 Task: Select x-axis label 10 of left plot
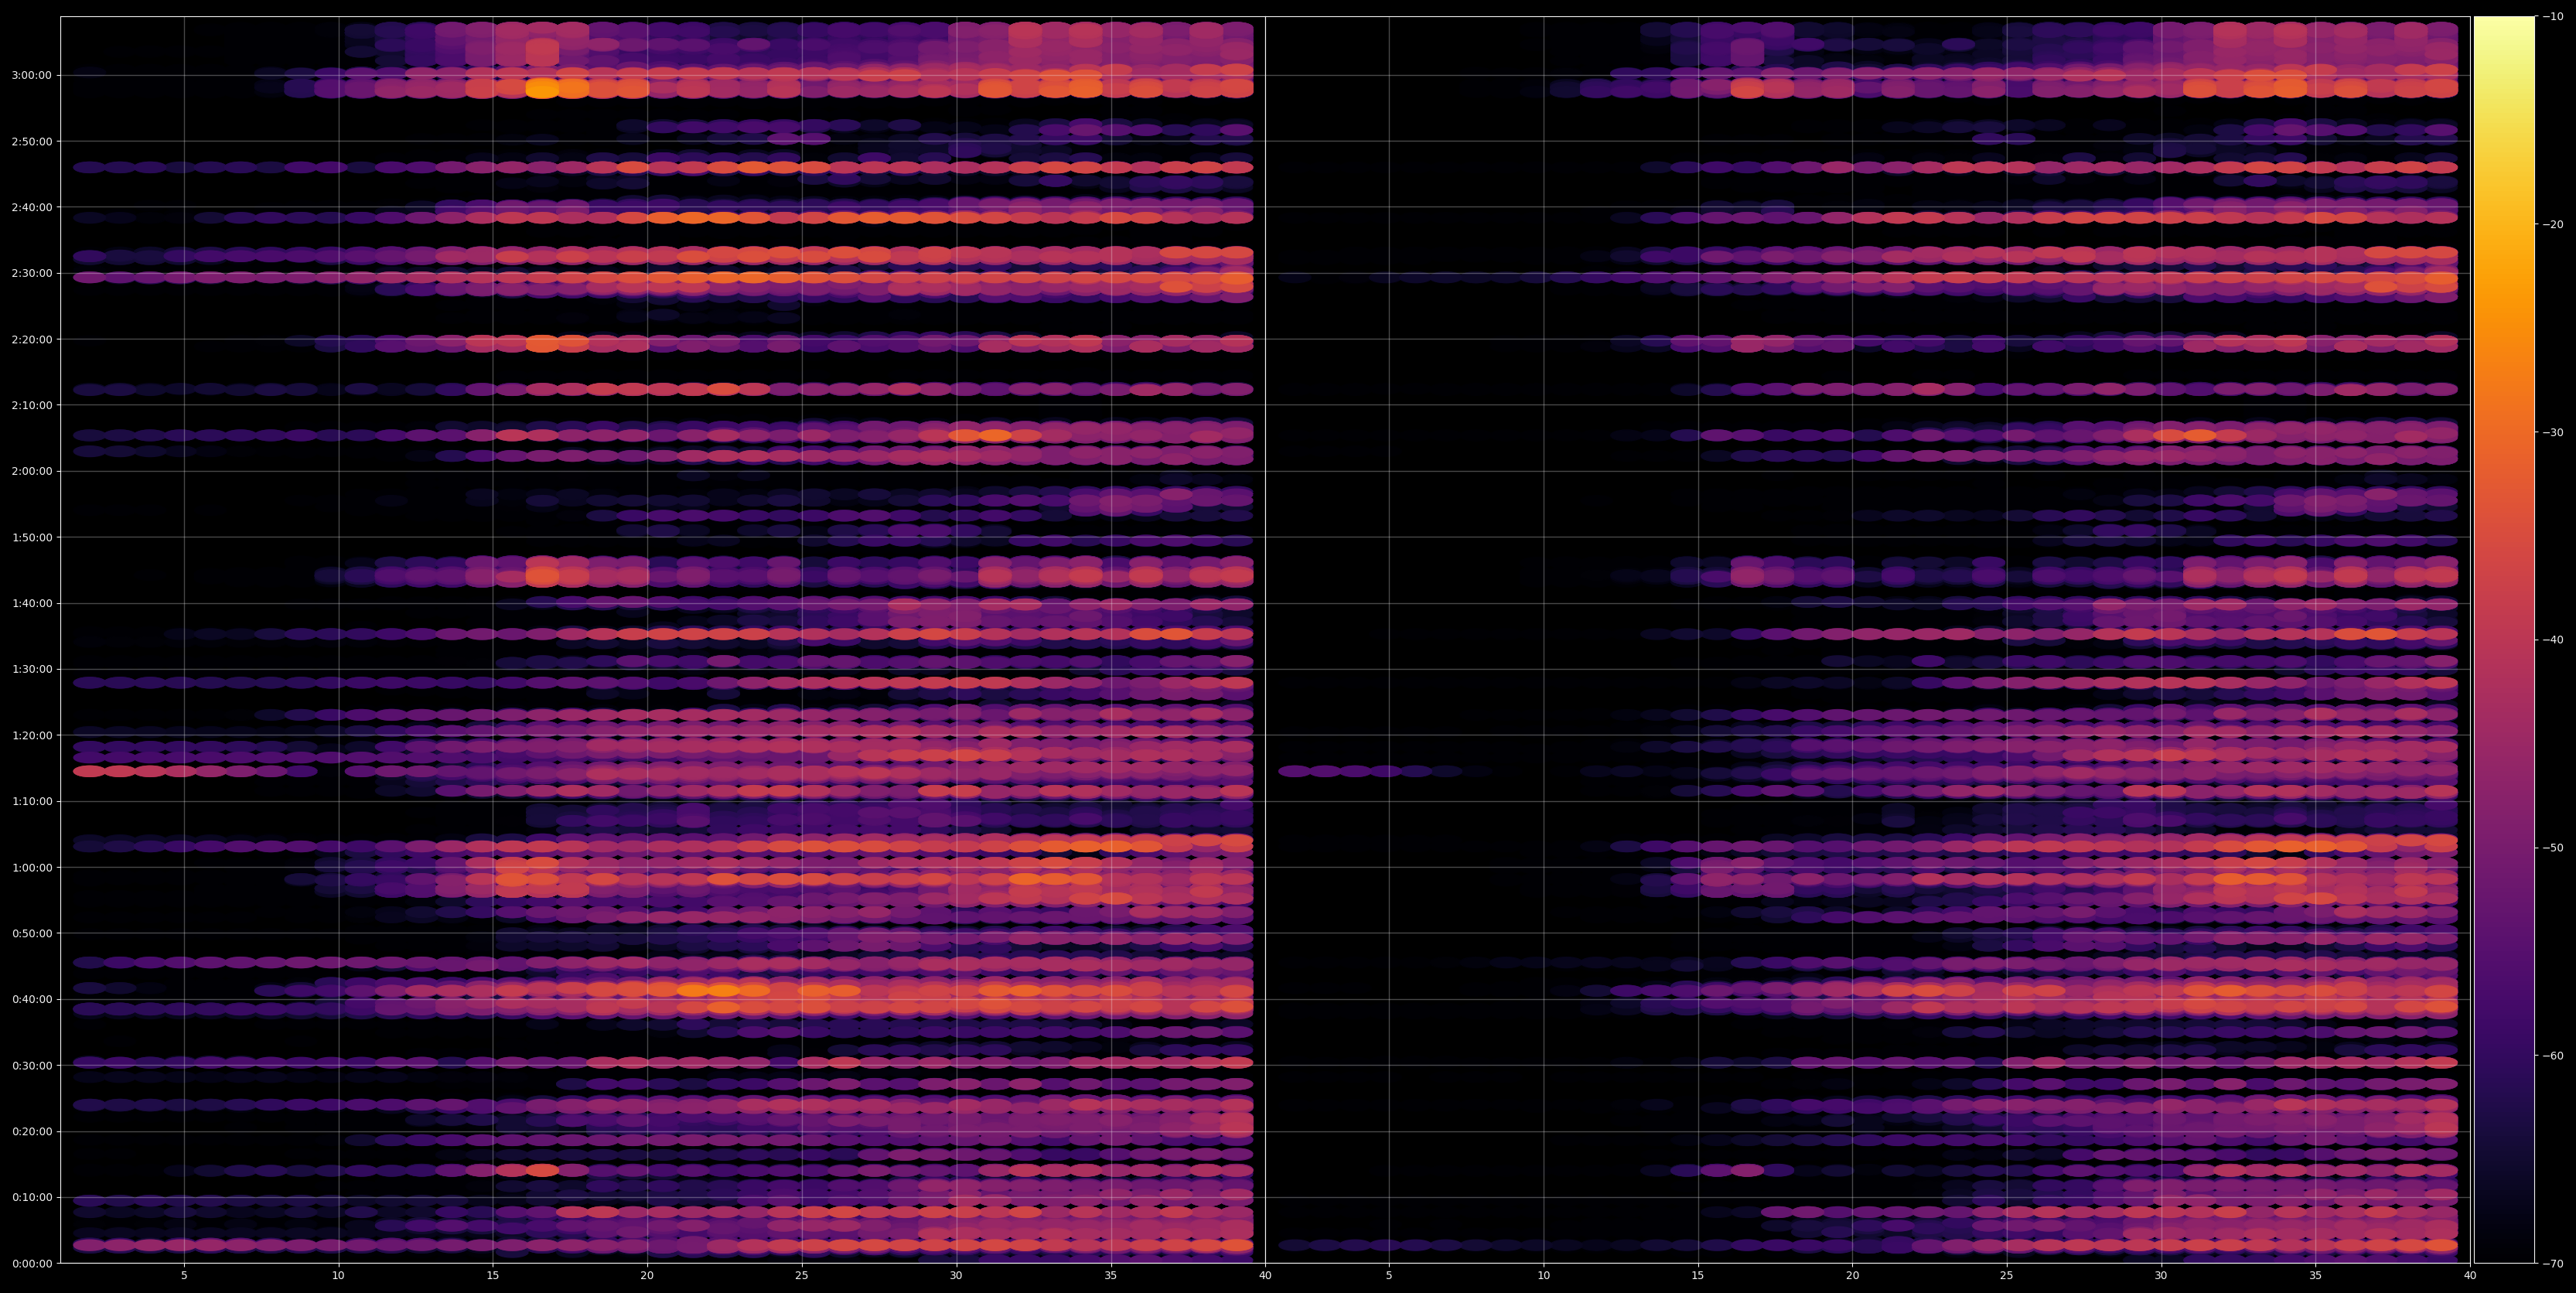tap(338, 1276)
